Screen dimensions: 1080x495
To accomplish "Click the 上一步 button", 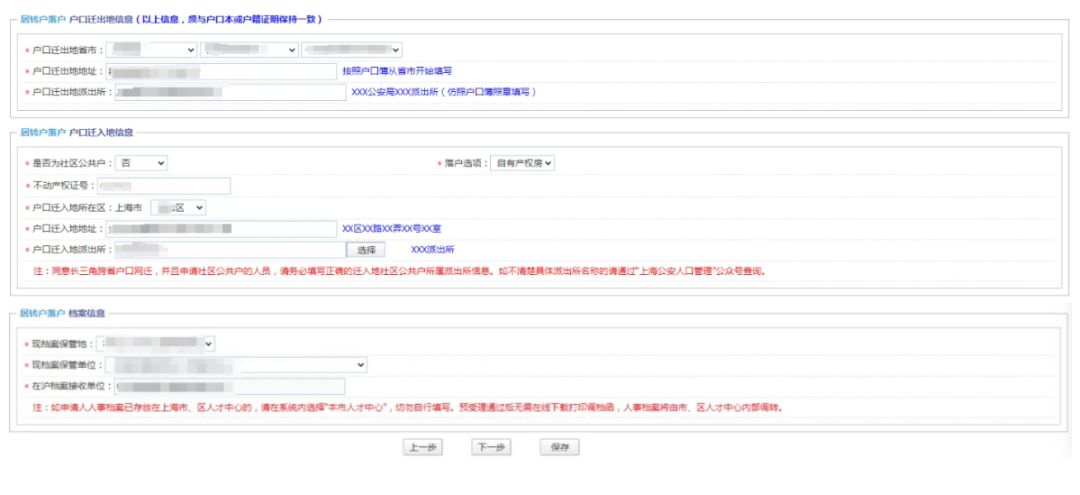I will click(419, 447).
